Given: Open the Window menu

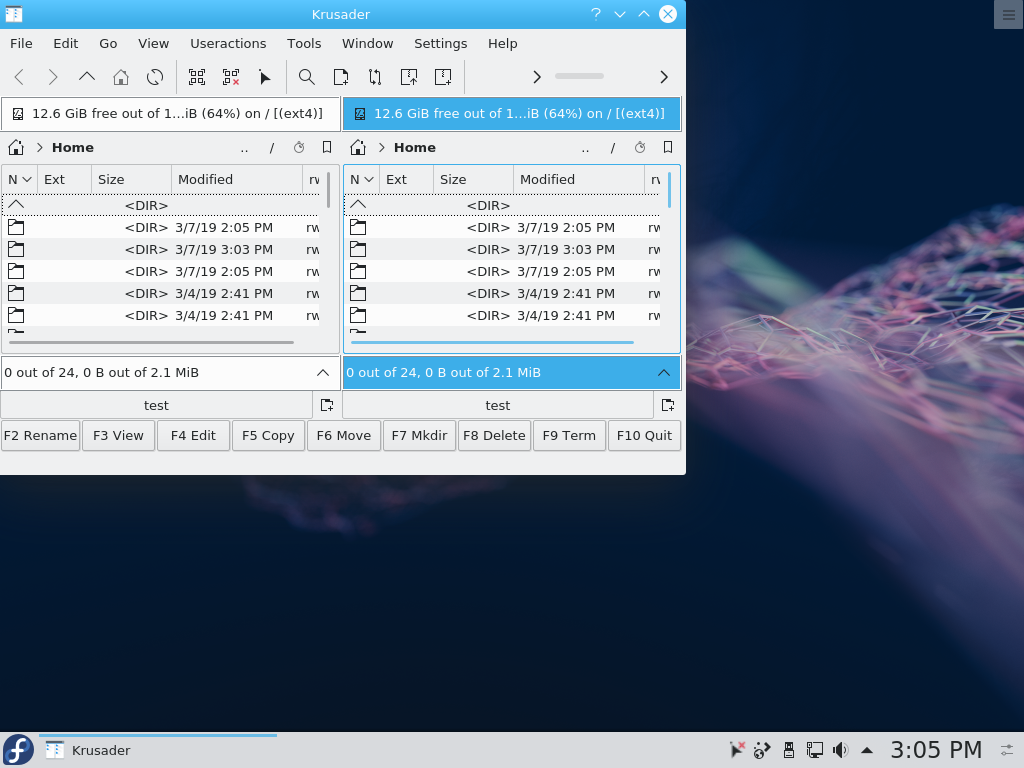Looking at the screenshot, I should (368, 44).
